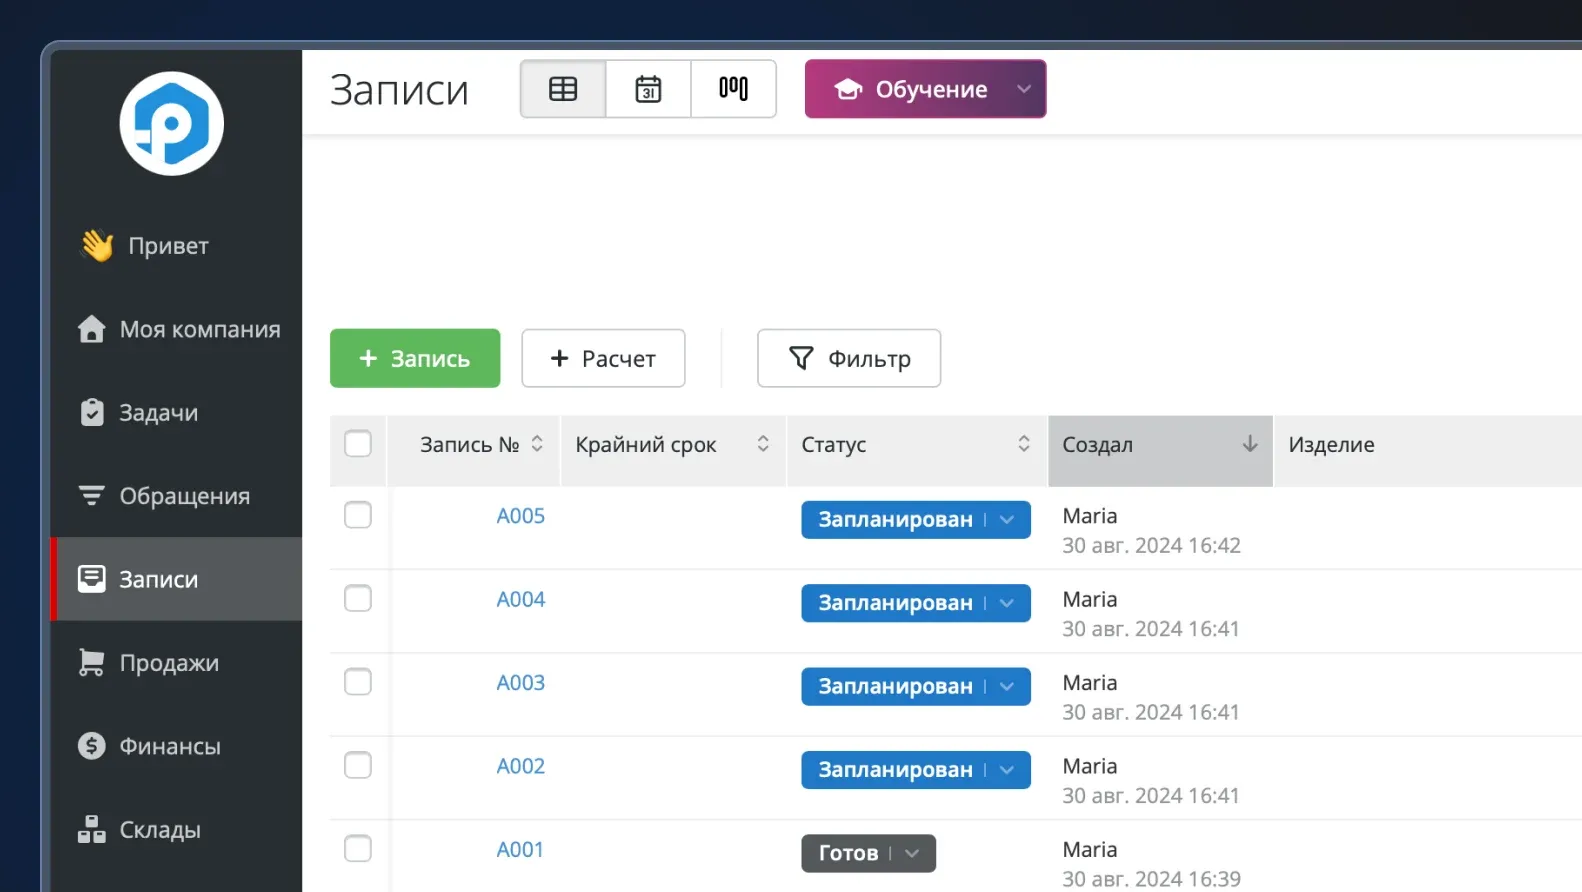Screen dimensions: 1582x892
Task: Select Записи in the sidebar
Action: point(177,579)
